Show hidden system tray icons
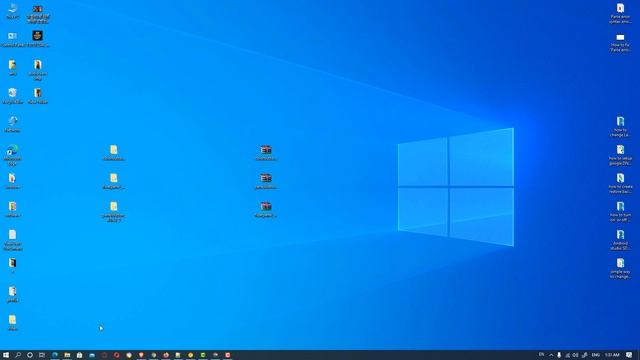The image size is (640, 360). pyautogui.click(x=551, y=355)
